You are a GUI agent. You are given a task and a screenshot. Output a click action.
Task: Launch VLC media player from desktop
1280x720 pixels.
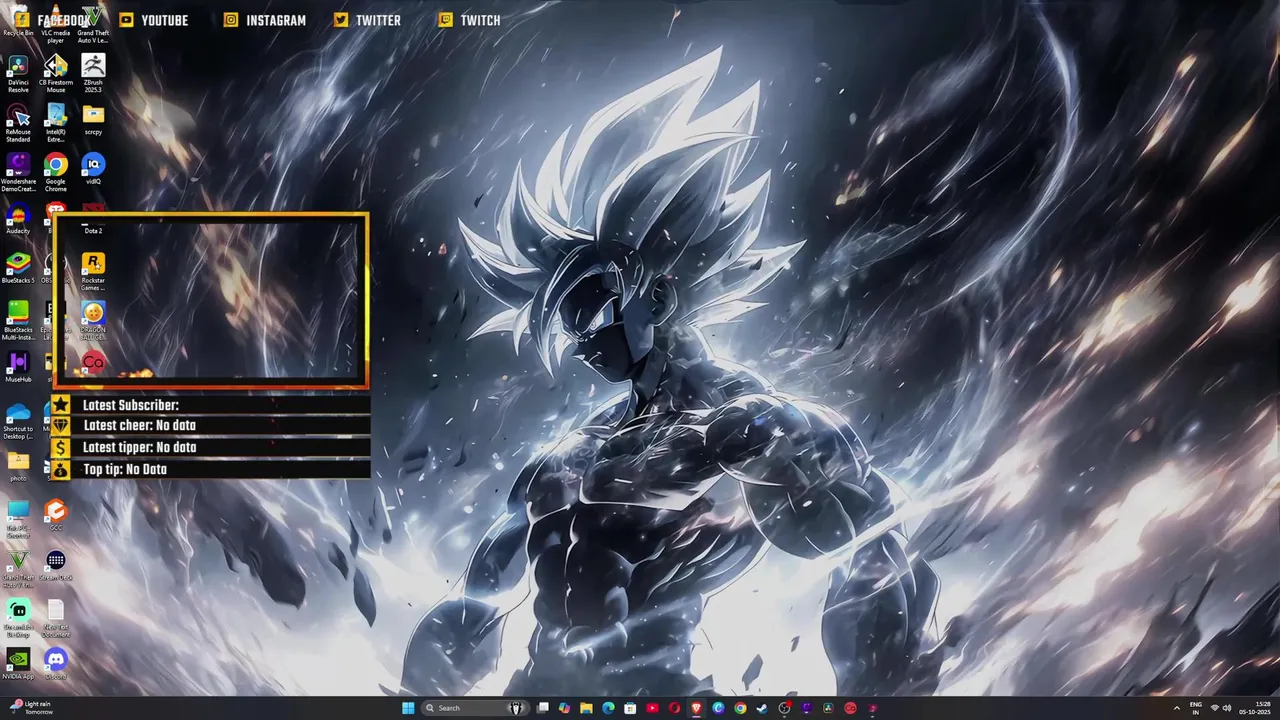(x=56, y=24)
